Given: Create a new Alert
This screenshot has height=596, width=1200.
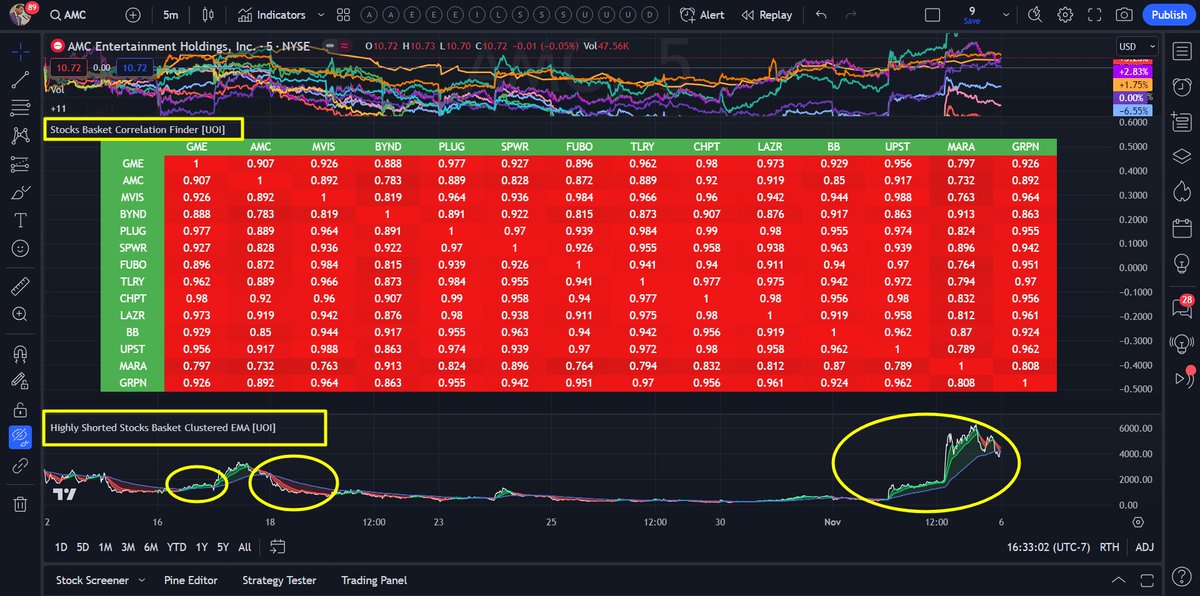Looking at the screenshot, I should (x=702, y=15).
